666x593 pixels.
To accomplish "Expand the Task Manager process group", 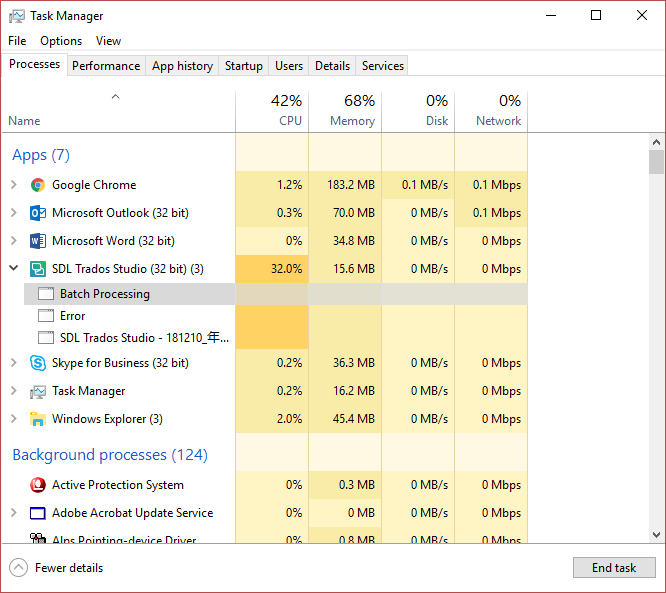I will (x=14, y=390).
